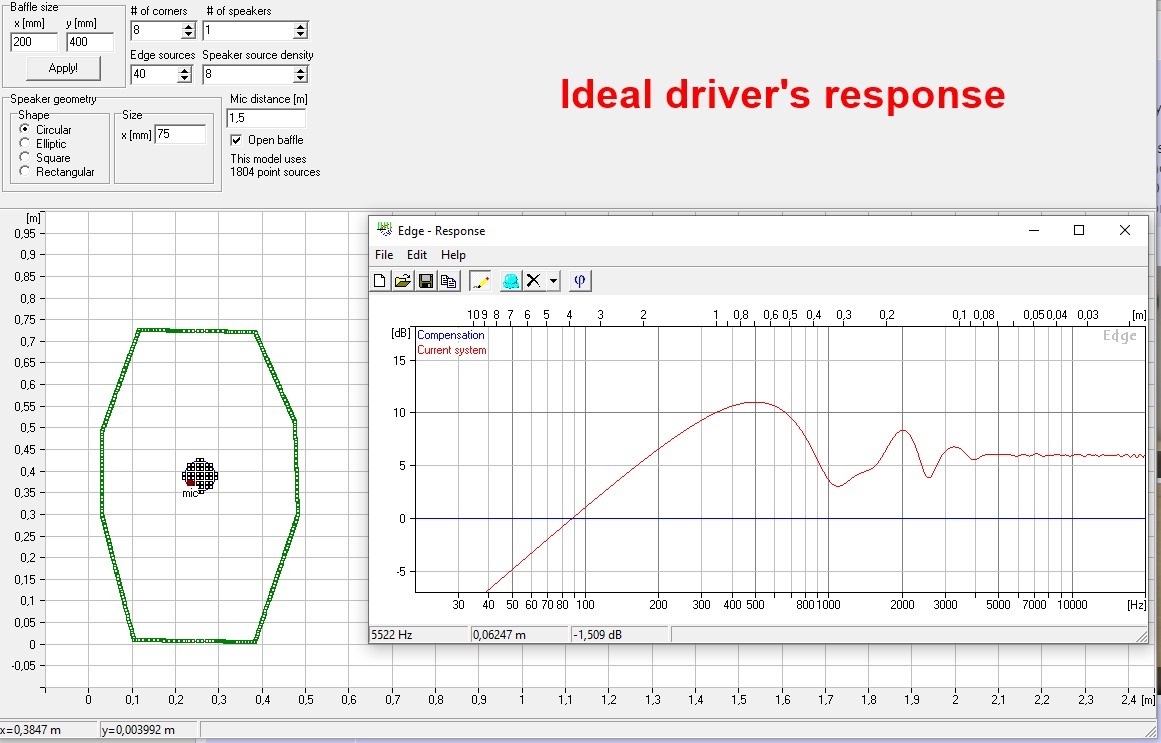
Task: Open the Edit menu in Response window
Action: pyautogui.click(x=417, y=255)
